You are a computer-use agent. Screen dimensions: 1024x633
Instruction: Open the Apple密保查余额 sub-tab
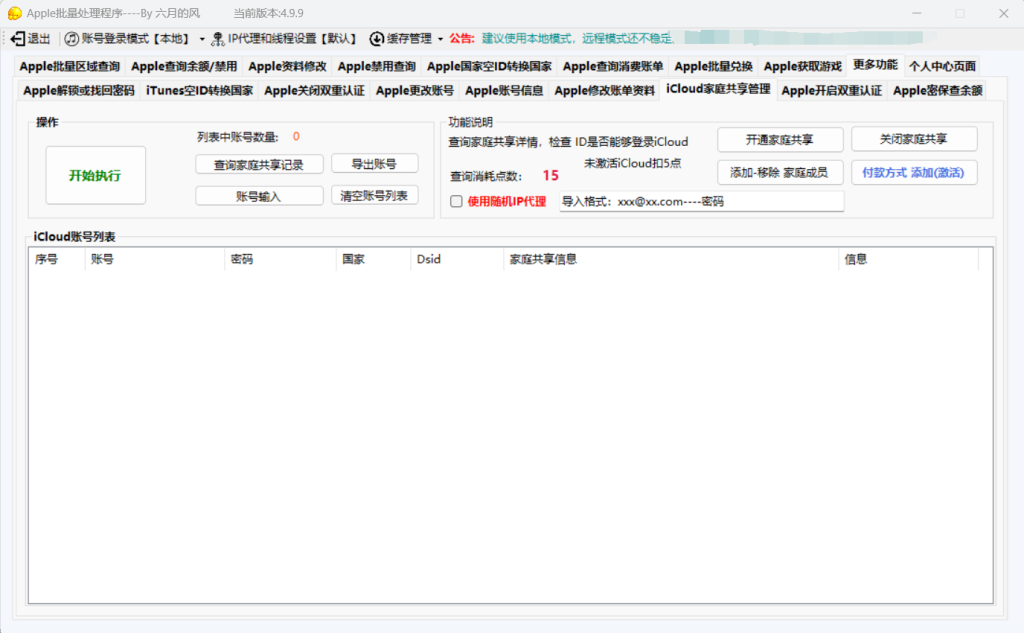coord(937,91)
